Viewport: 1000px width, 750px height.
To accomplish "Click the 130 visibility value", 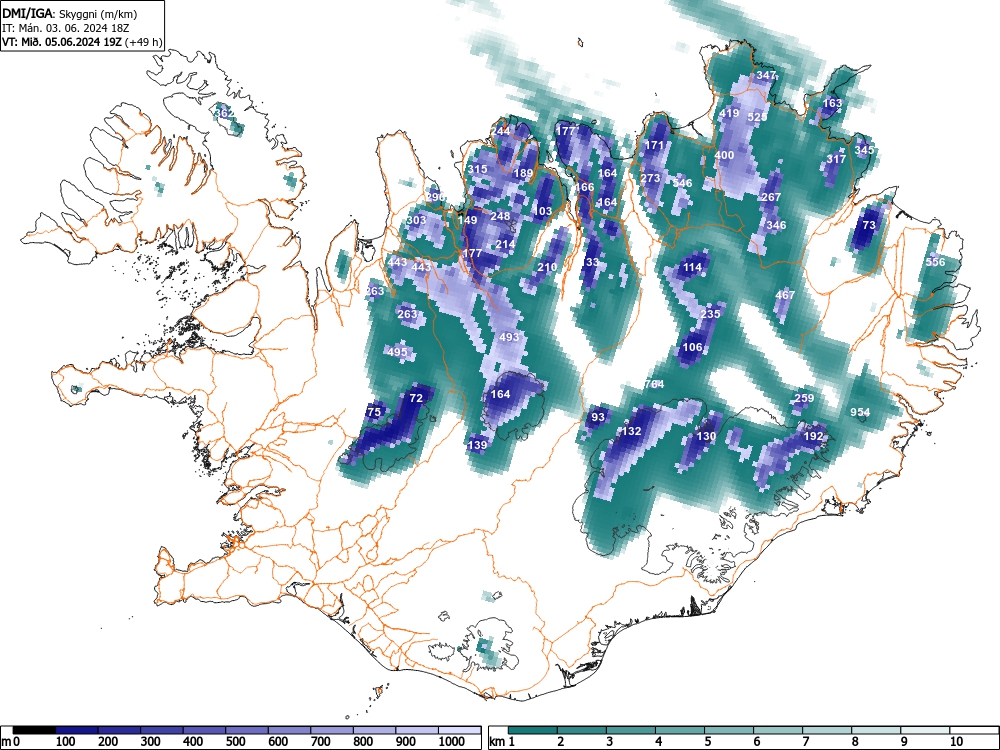I will click(706, 436).
